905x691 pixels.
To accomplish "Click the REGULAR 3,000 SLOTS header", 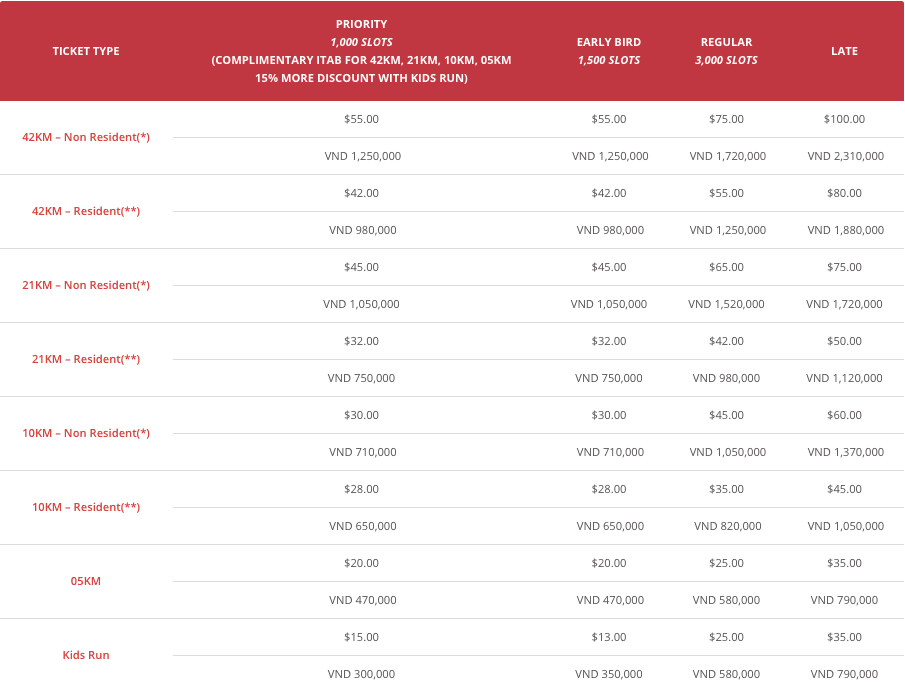I will 726,51.
